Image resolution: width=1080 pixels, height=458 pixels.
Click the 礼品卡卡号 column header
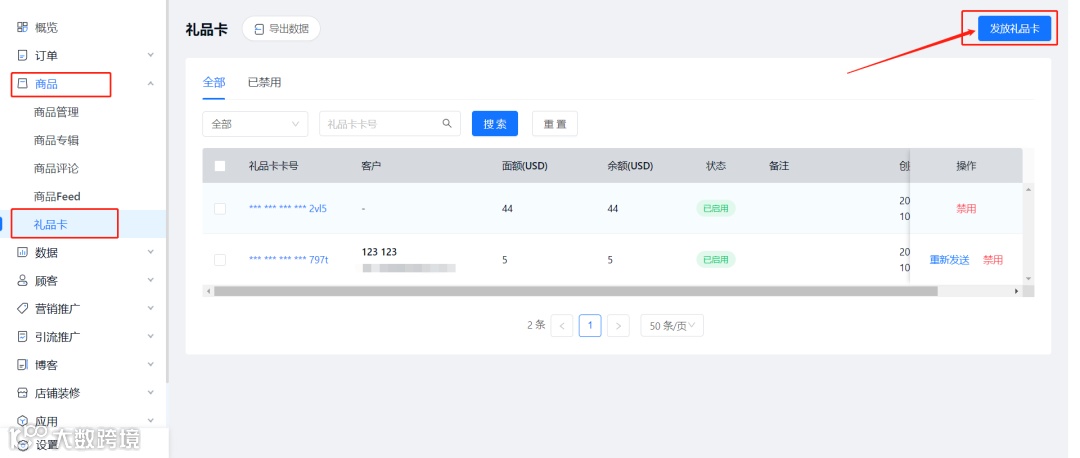tap(273, 166)
